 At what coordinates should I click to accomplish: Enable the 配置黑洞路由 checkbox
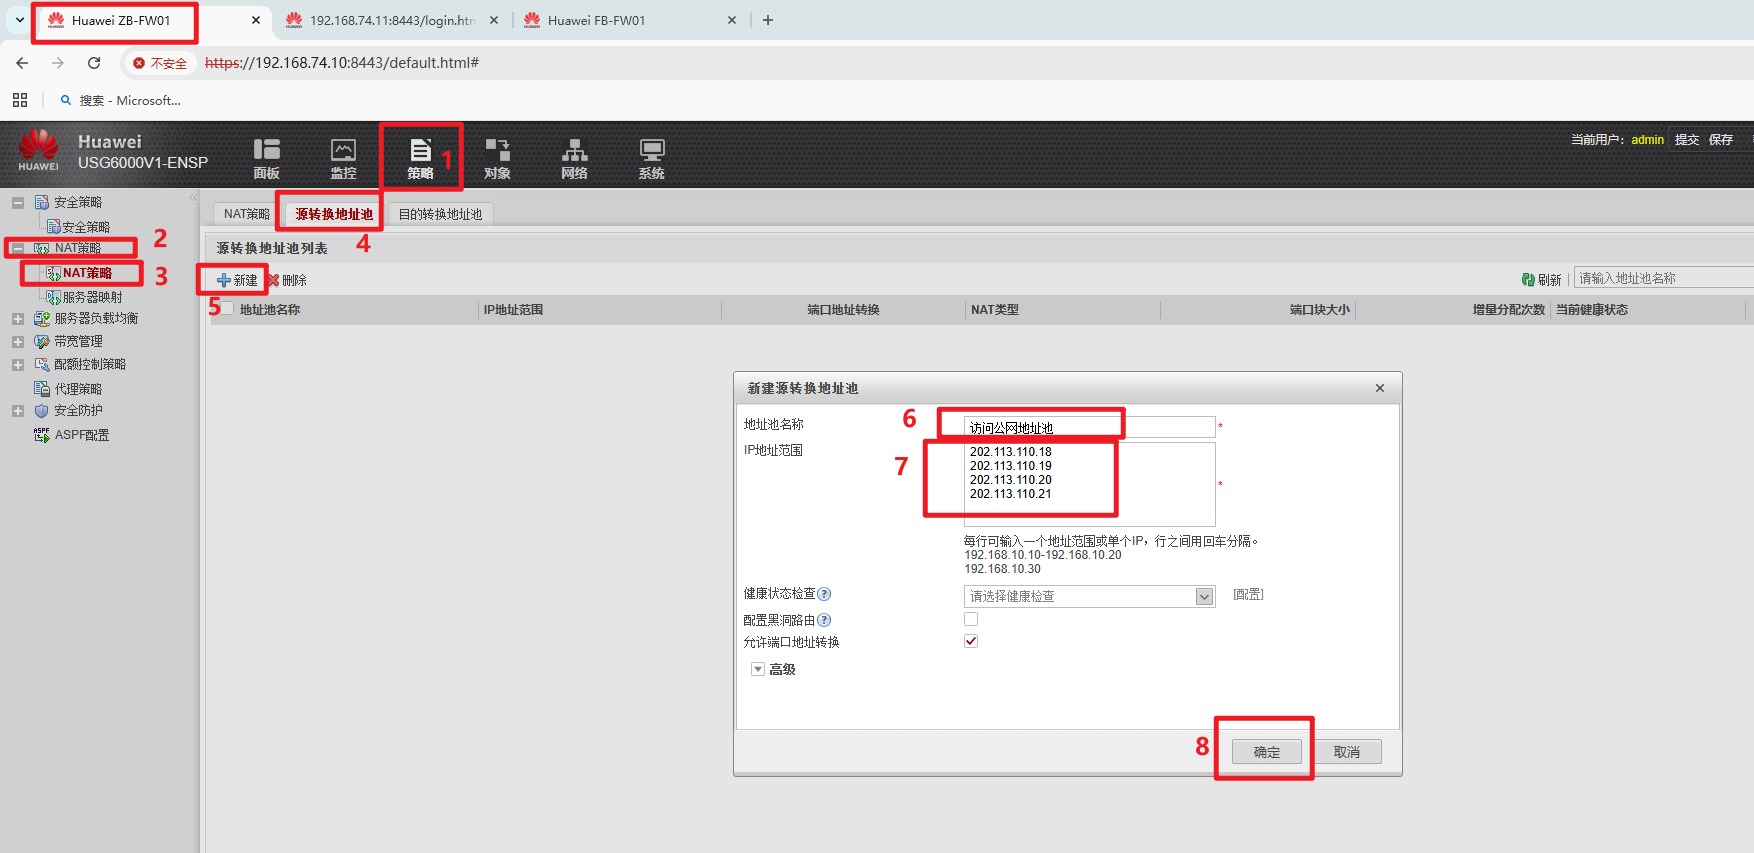click(971, 619)
